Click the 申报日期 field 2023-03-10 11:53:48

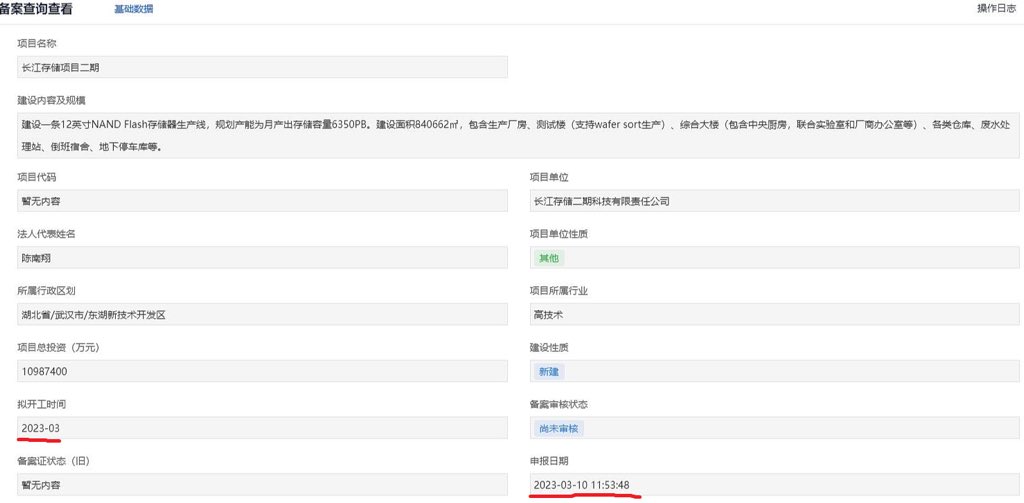775,485
